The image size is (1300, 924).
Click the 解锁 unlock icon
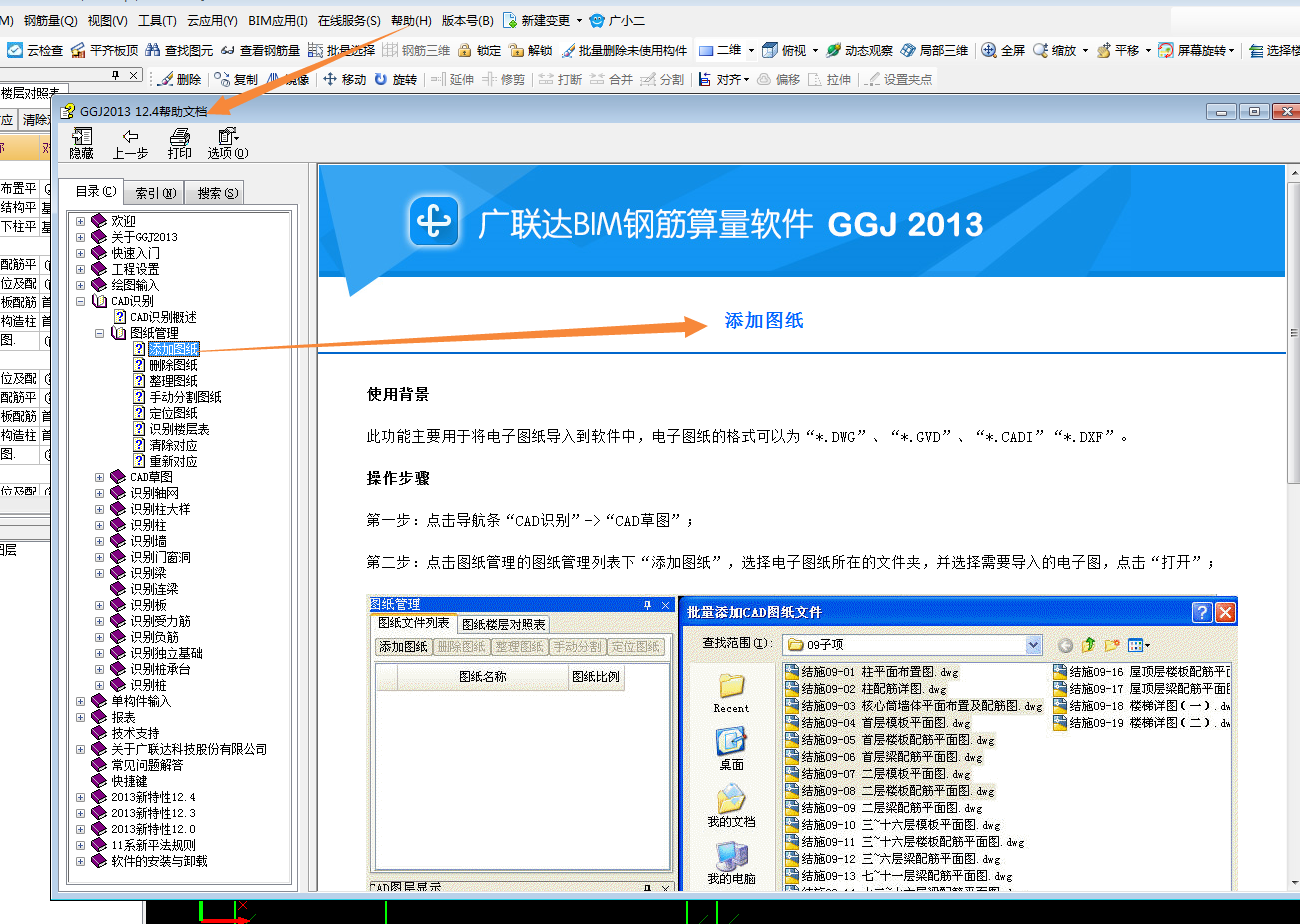(x=530, y=50)
